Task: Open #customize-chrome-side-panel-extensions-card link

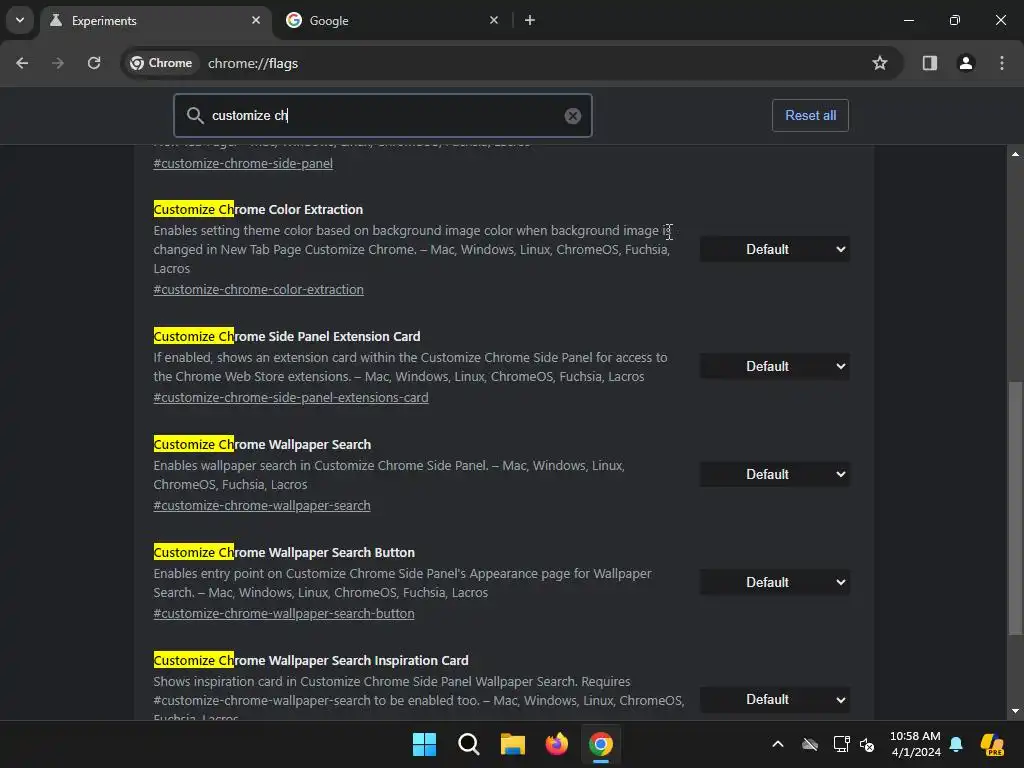Action: point(291,398)
